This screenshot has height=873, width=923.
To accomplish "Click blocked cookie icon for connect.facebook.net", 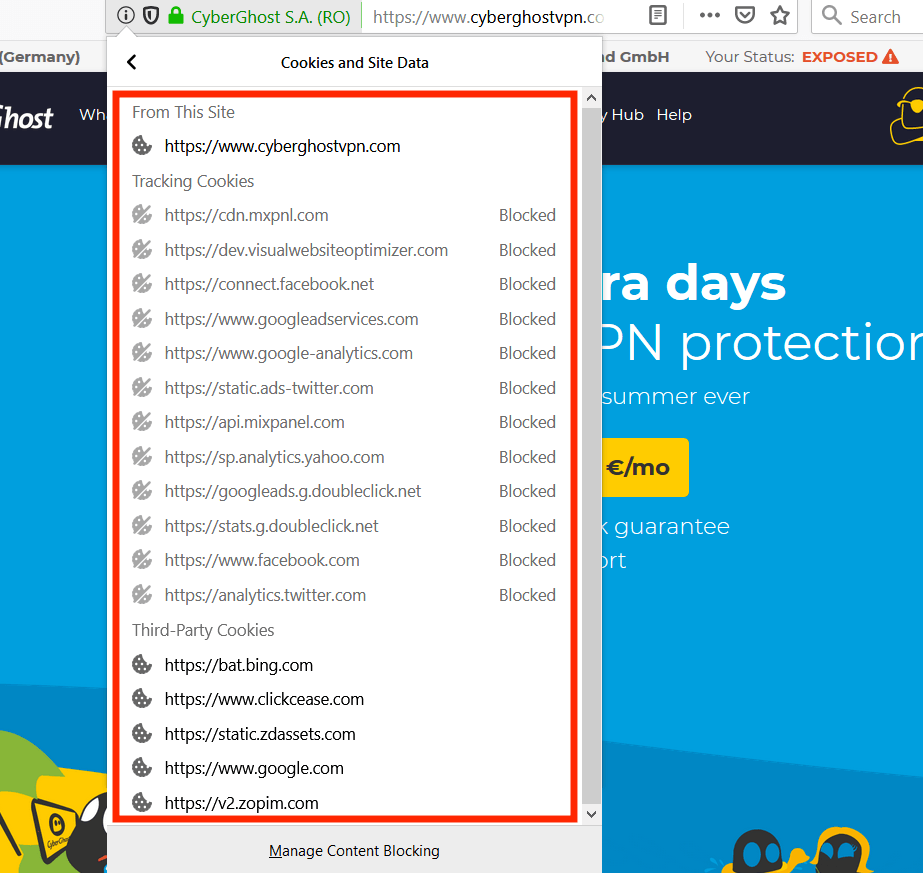I will tap(142, 284).
